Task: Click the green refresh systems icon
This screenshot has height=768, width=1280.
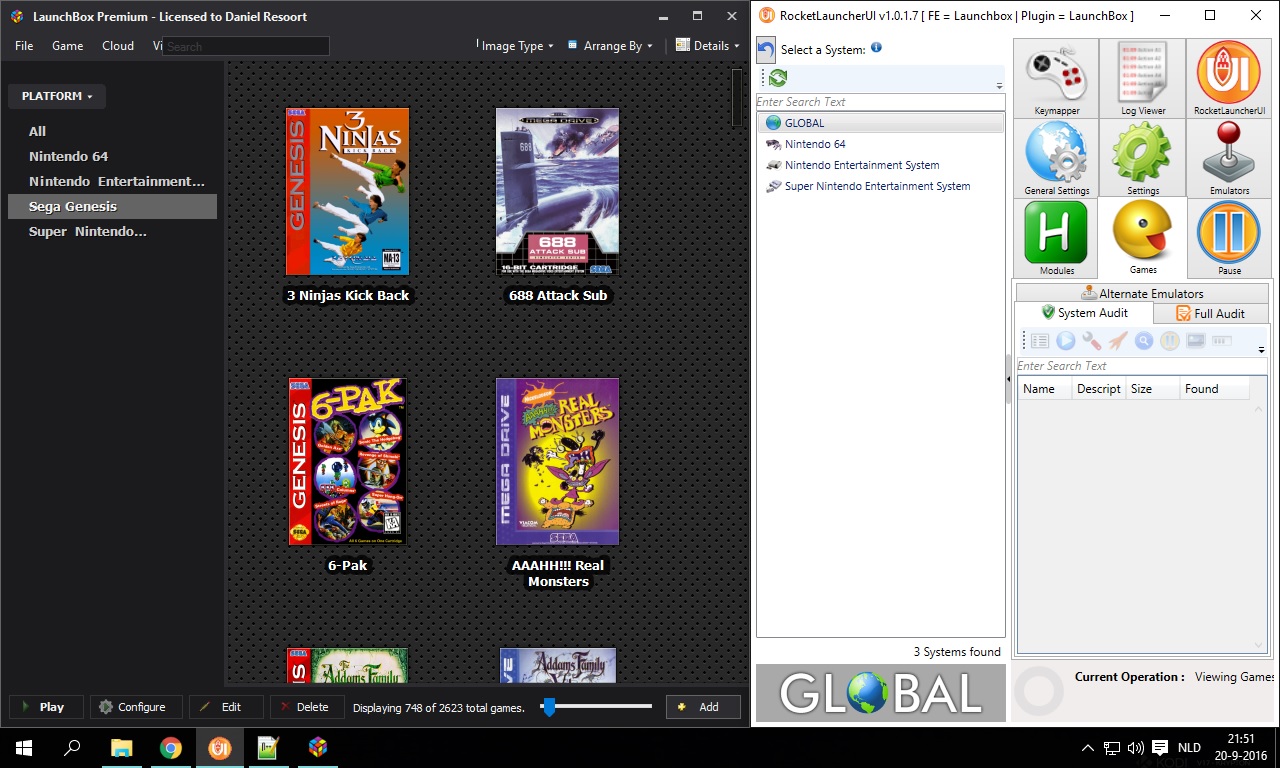Action: (x=778, y=78)
